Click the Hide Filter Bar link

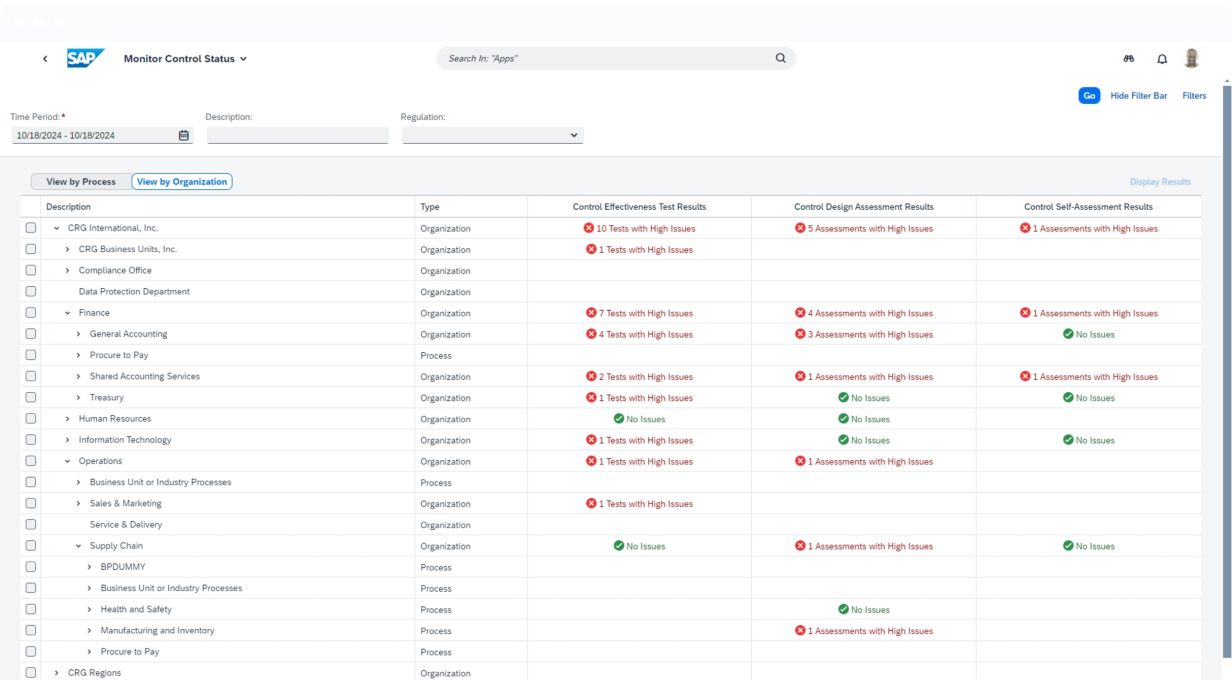point(1138,96)
